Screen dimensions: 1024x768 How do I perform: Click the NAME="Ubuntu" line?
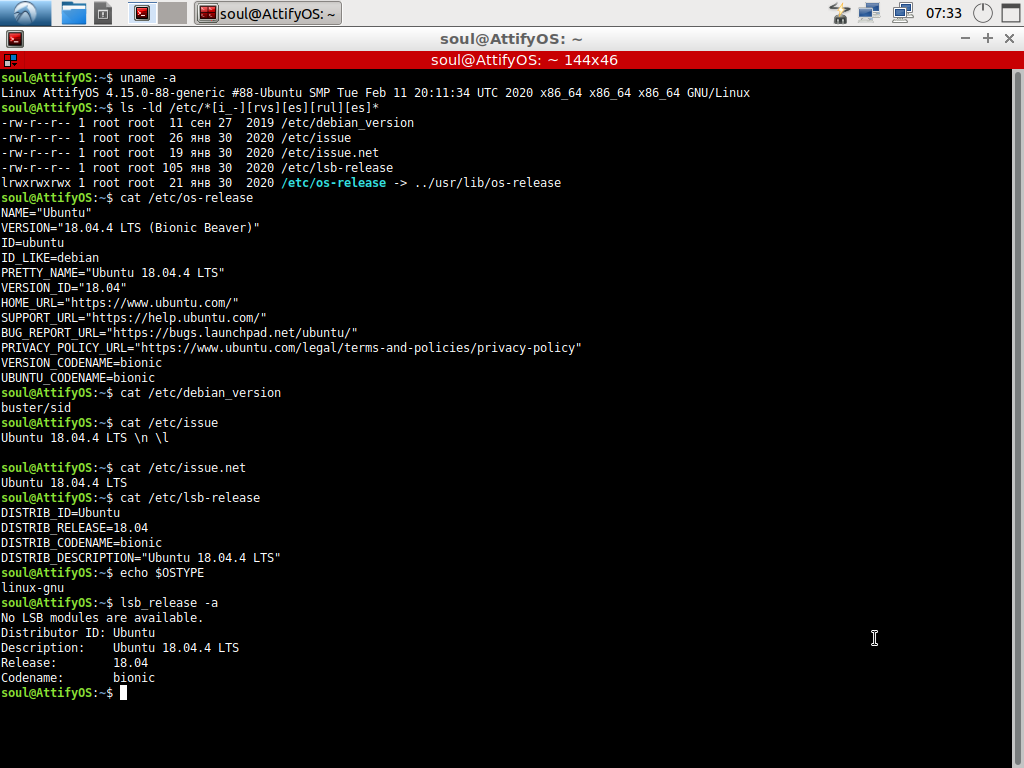[46, 213]
